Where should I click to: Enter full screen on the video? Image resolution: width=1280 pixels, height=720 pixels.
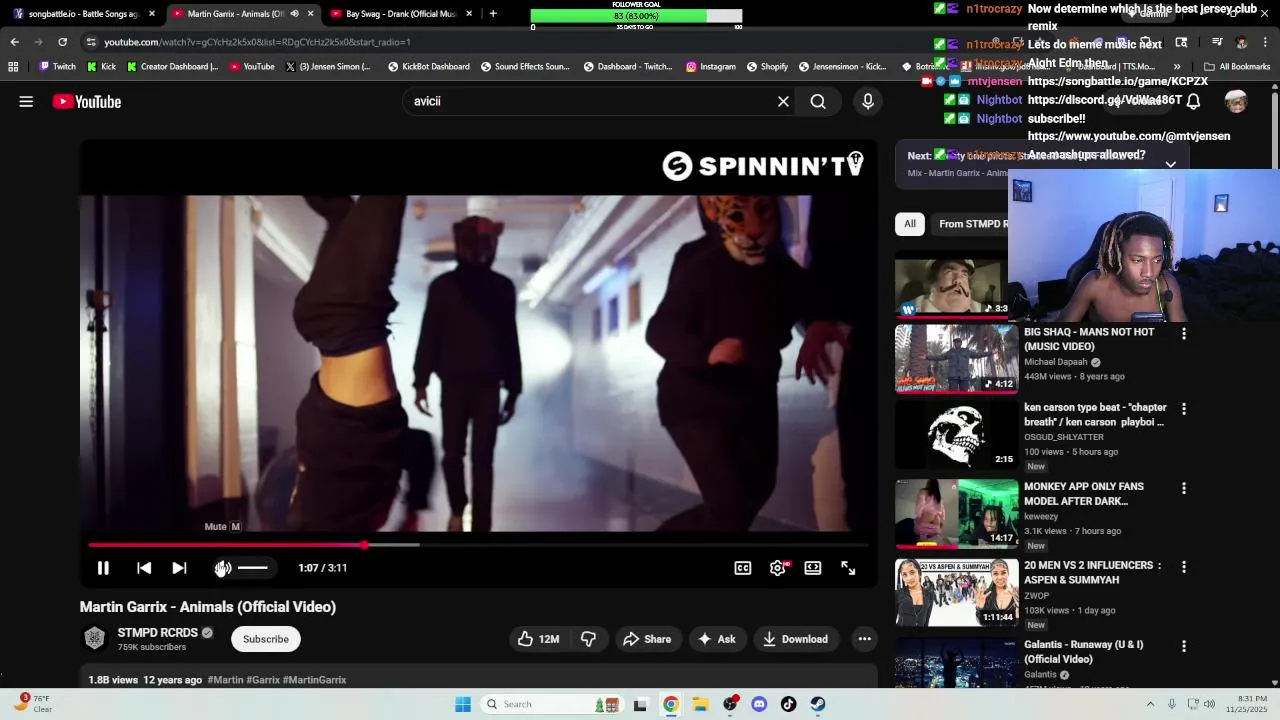pyautogui.click(x=848, y=568)
